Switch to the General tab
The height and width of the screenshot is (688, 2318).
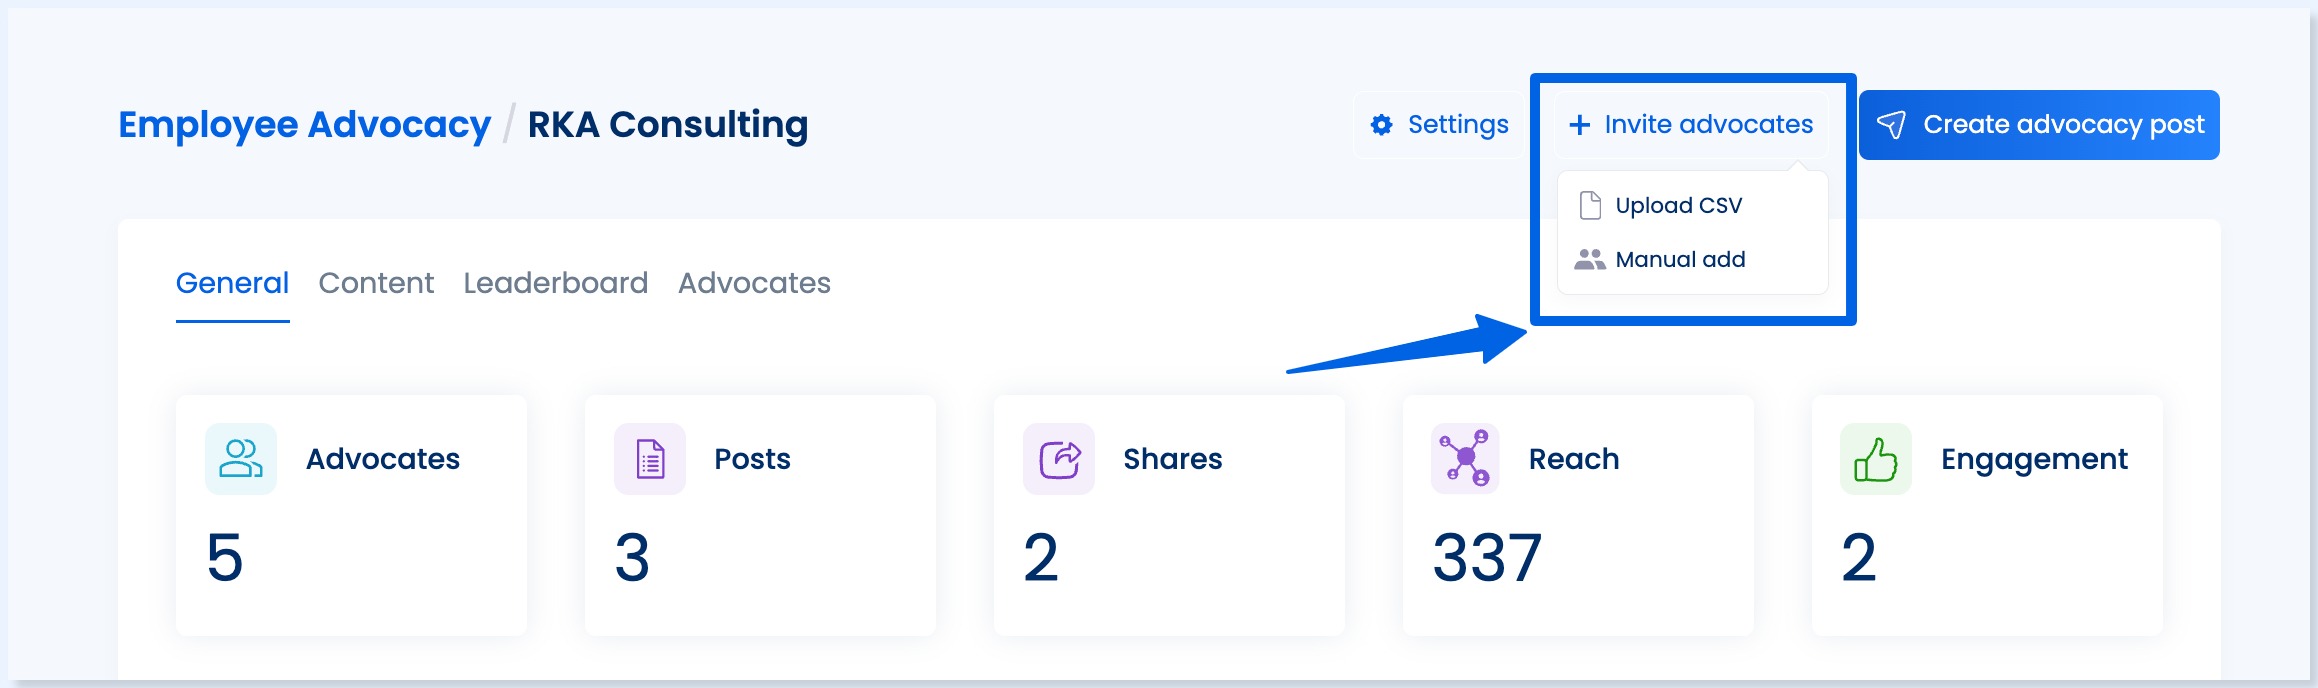232,283
